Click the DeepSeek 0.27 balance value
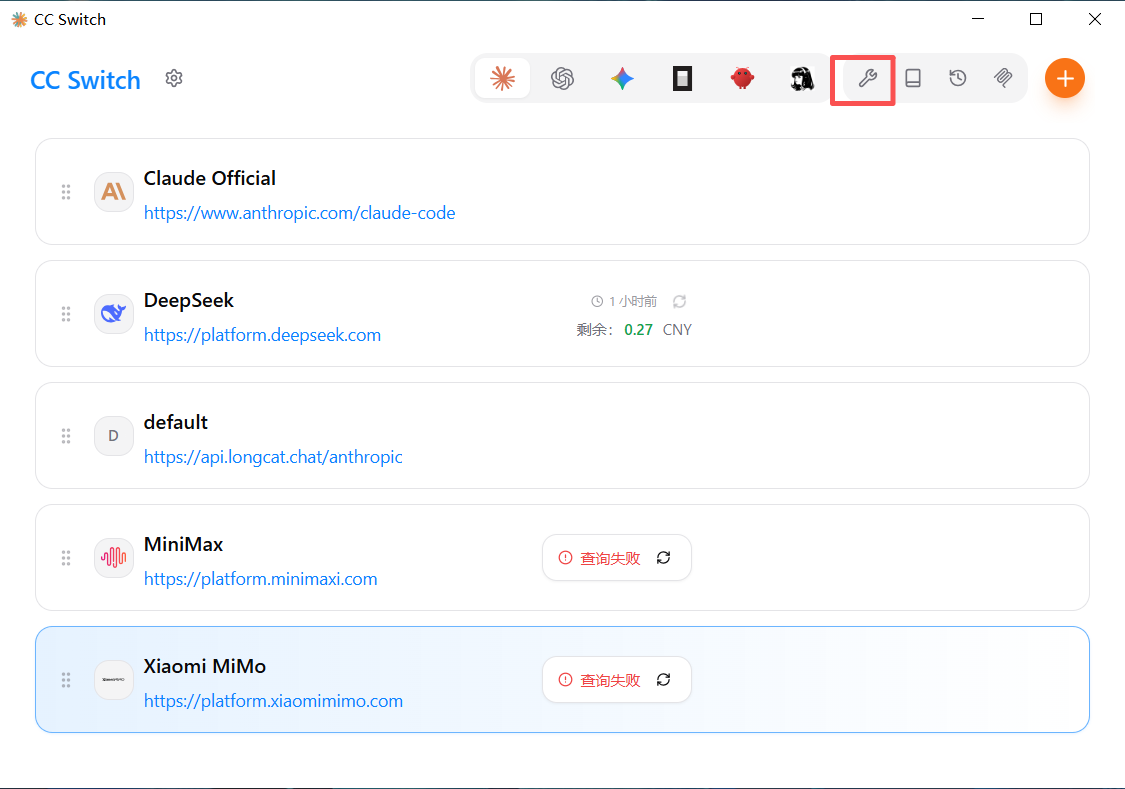 point(639,330)
